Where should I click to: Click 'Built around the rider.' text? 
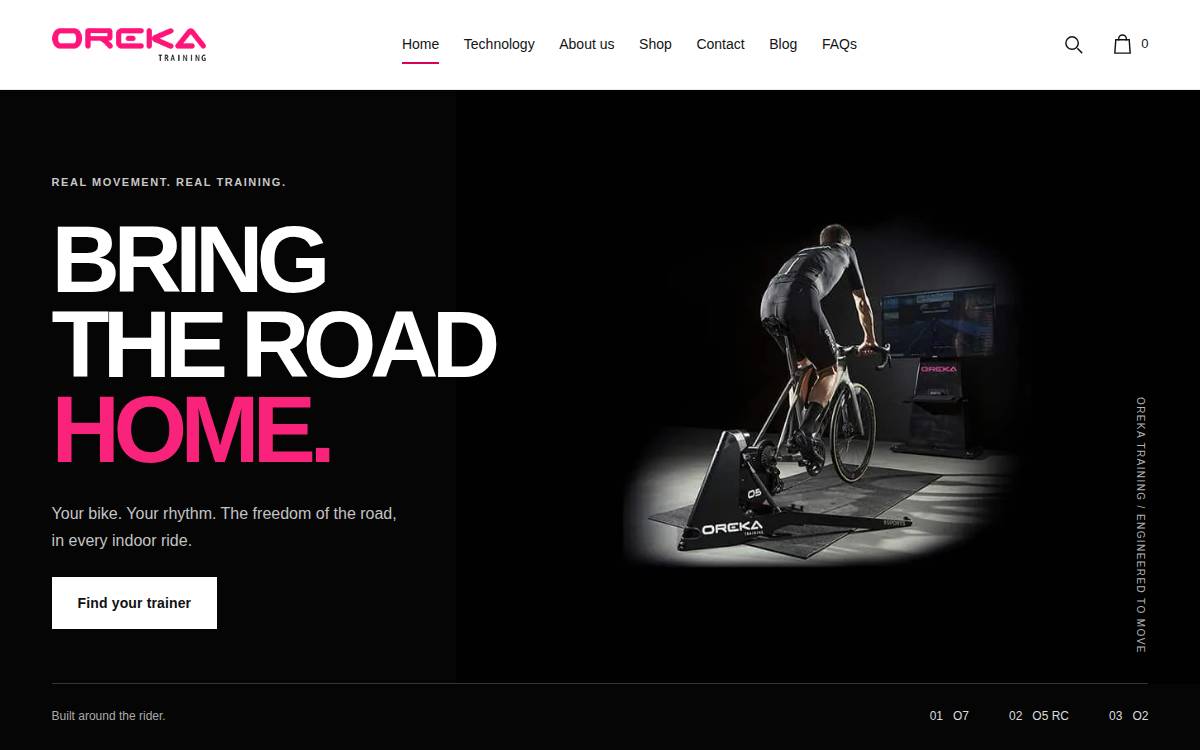108,716
